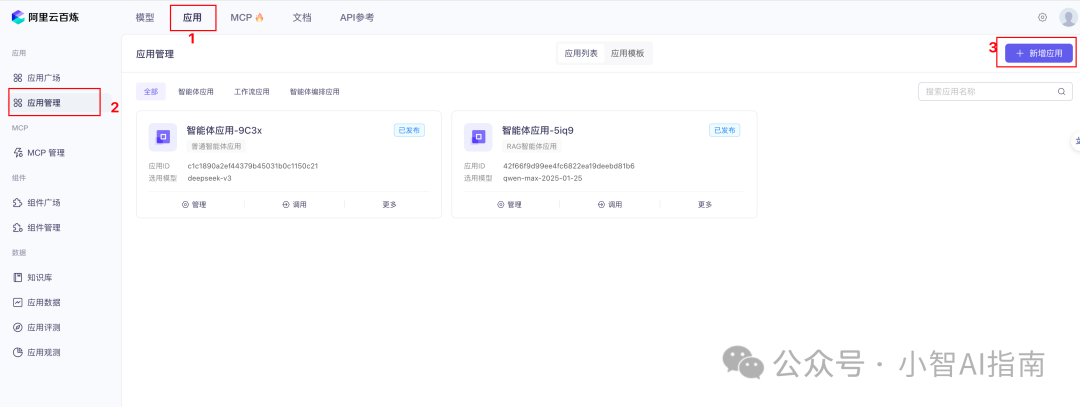The width and height of the screenshot is (1080, 407).
Task: Expand 更多 on 智能体应用-5iq9 card
Action: click(705, 204)
